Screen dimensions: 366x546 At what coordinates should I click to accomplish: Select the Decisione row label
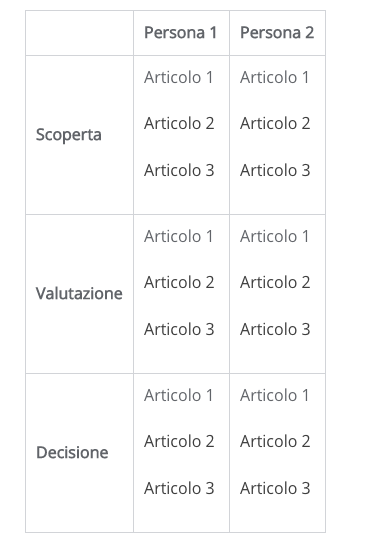[72, 453]
